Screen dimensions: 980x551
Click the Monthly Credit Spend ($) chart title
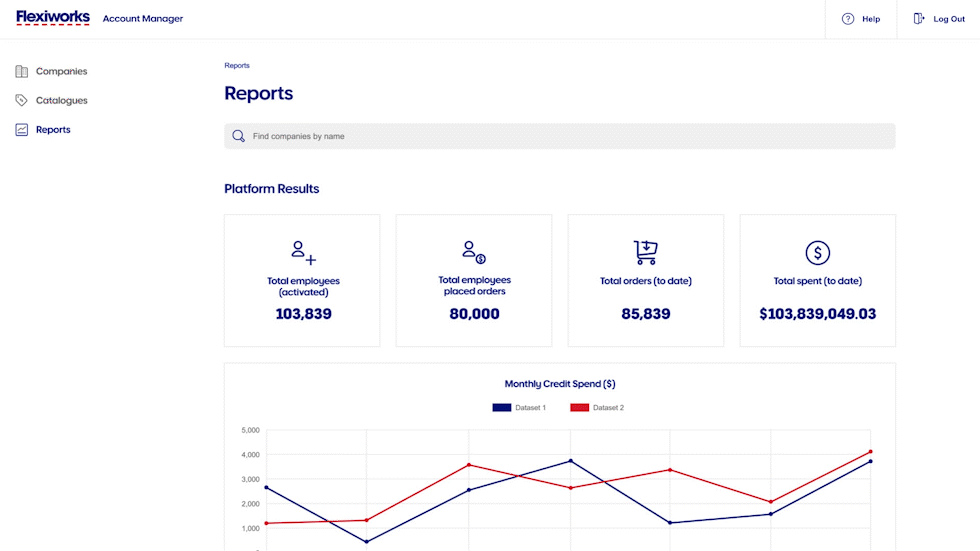[x=560, y=384]
